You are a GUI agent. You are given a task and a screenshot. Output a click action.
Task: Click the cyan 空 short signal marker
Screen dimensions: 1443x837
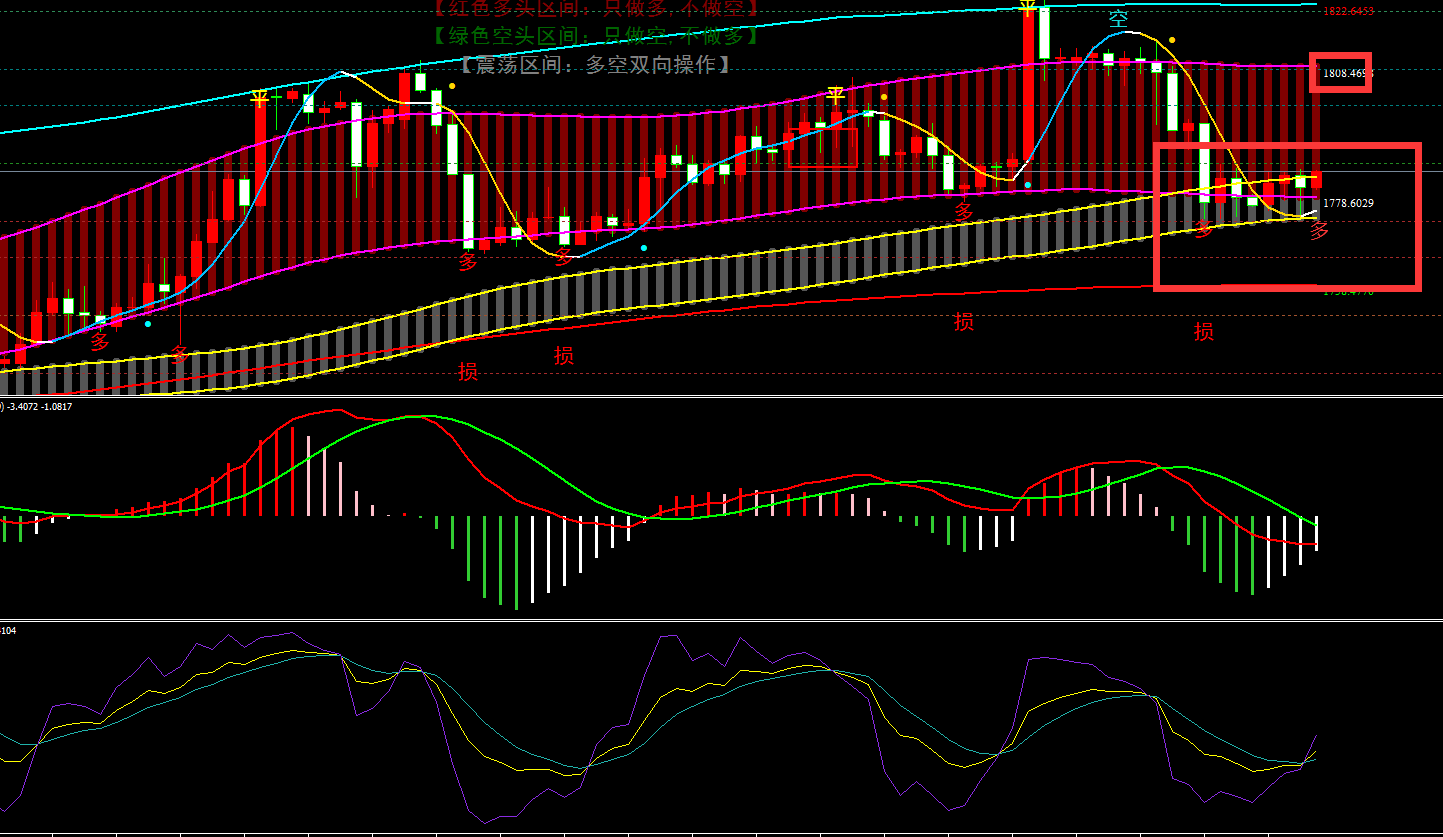click(1118, 19)
